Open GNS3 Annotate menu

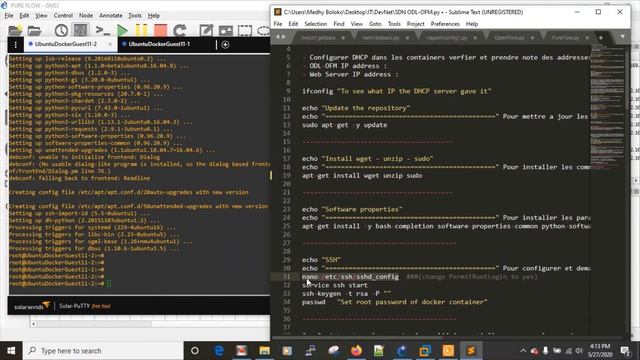coord(111,16)
